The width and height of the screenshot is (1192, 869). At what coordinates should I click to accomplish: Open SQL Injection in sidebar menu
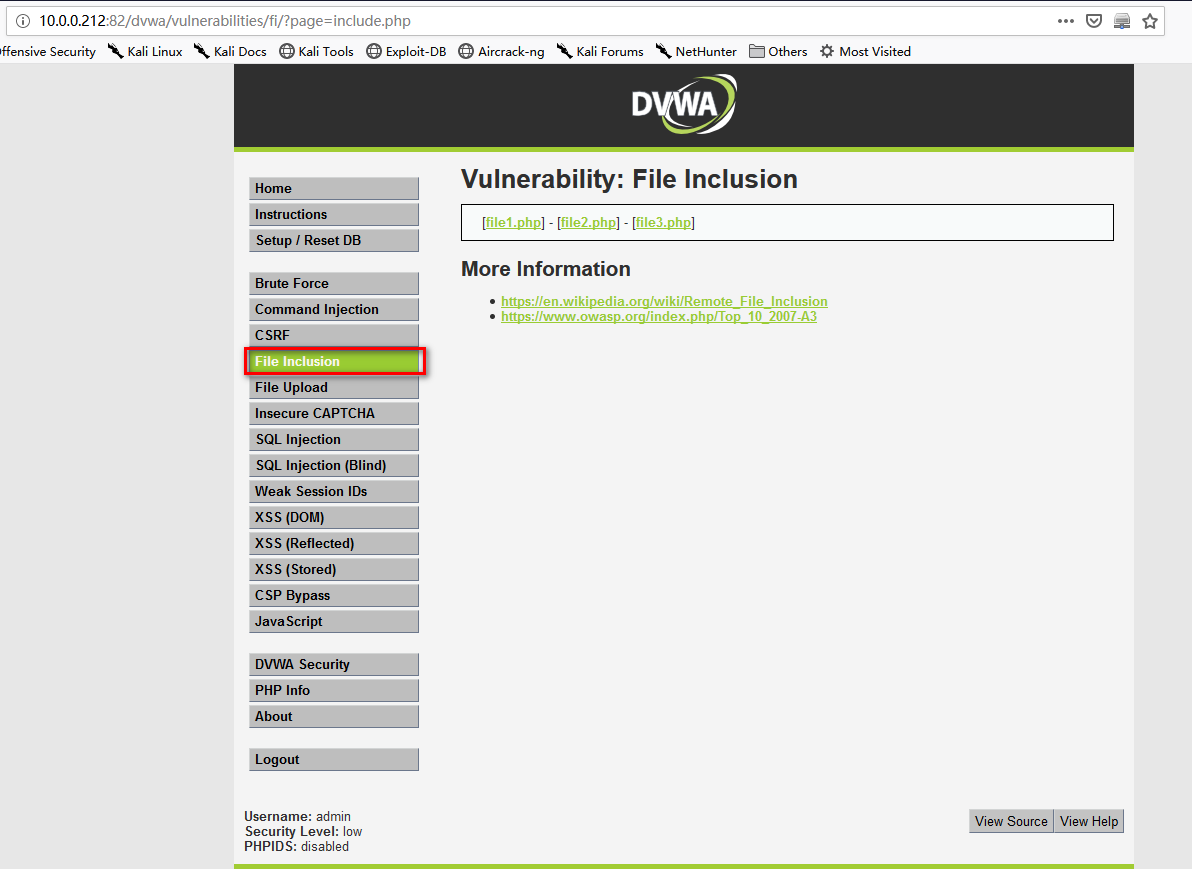point(333,439)
